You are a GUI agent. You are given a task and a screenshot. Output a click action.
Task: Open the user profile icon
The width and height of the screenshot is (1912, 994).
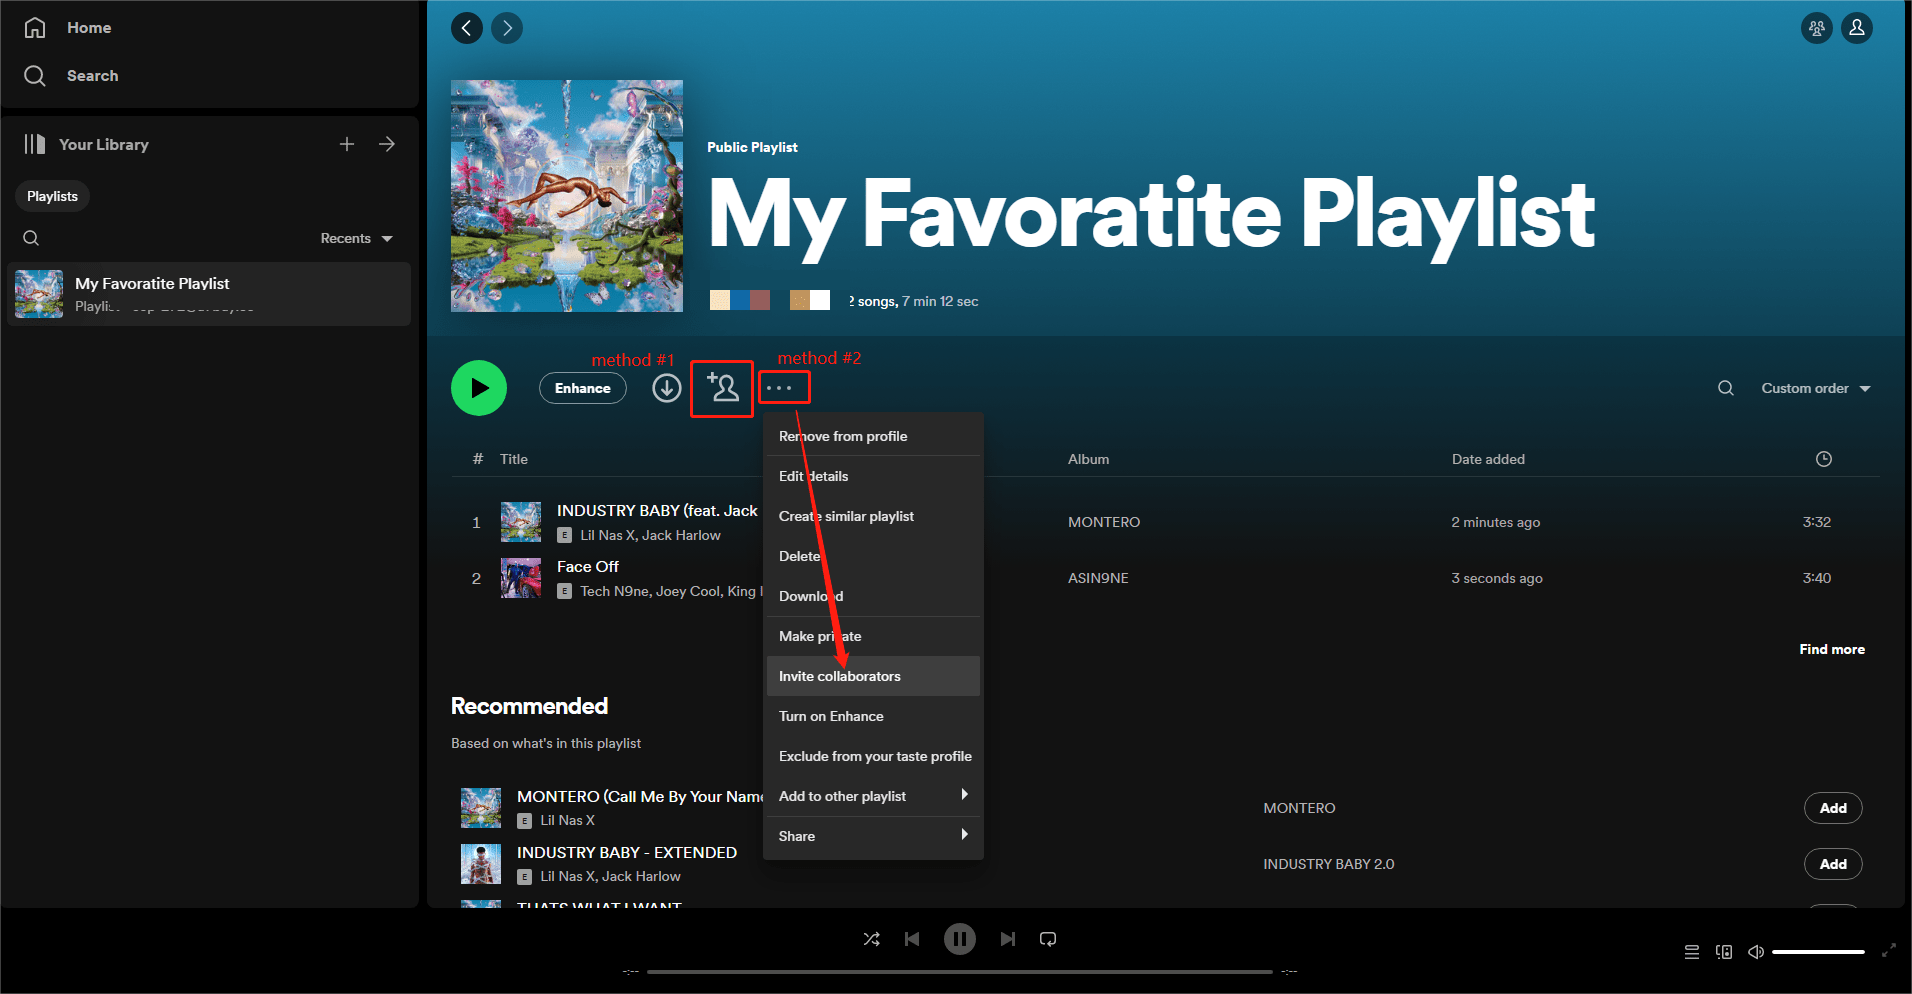coord(1857,28)
